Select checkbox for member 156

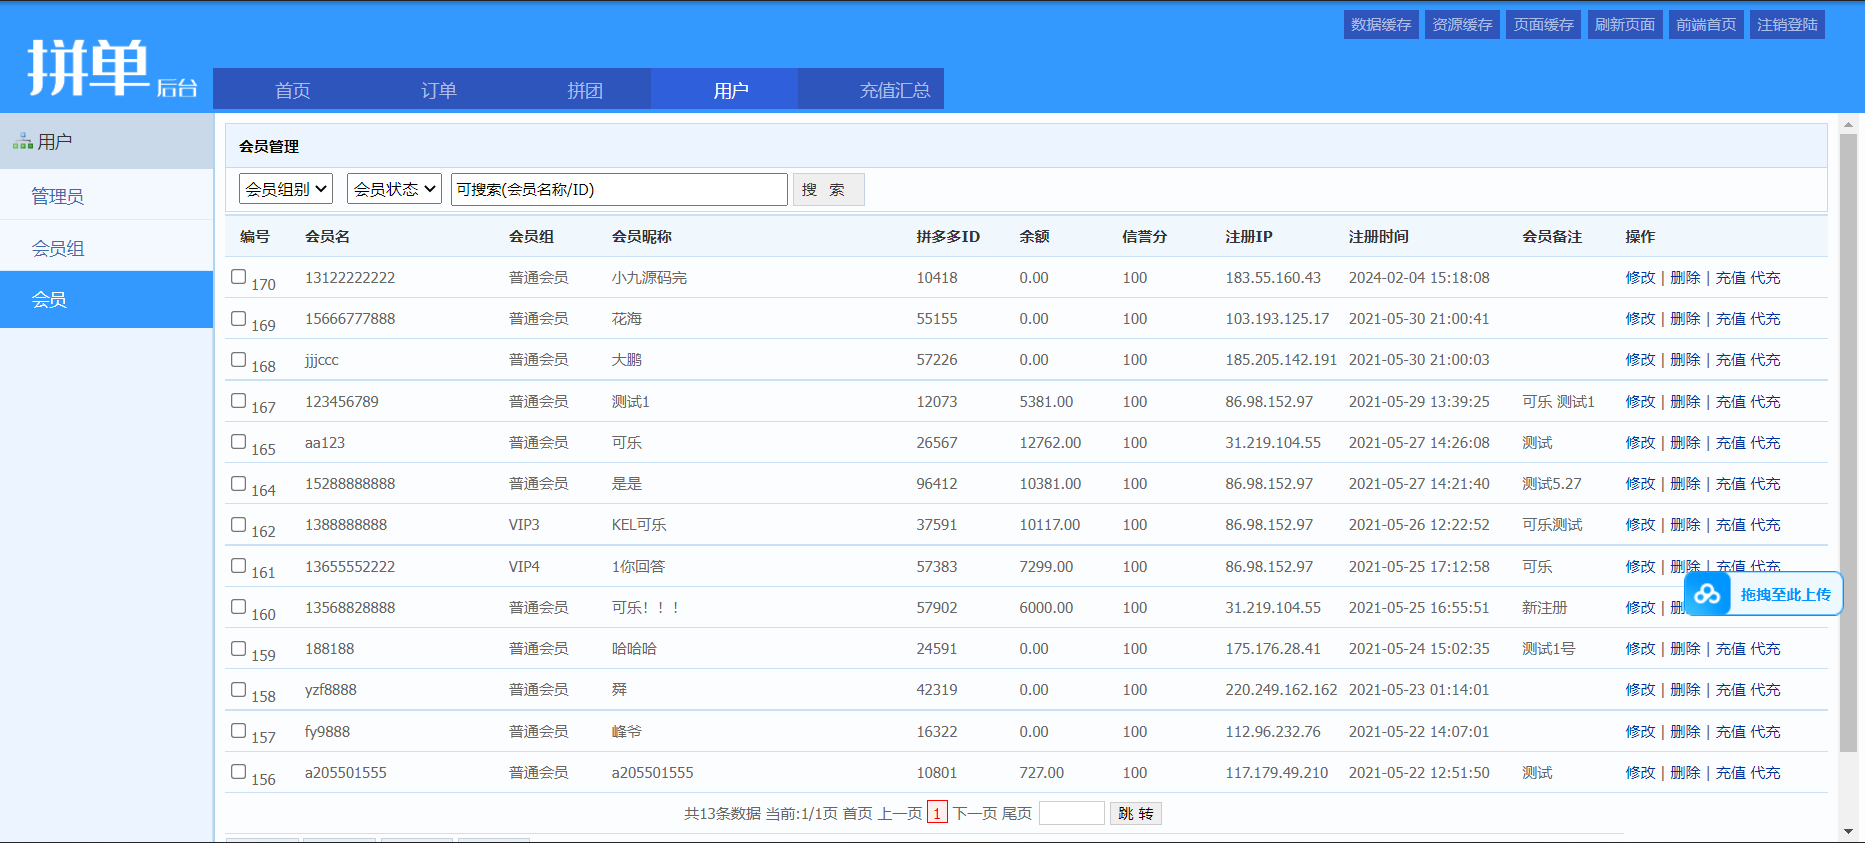[238, 771]
